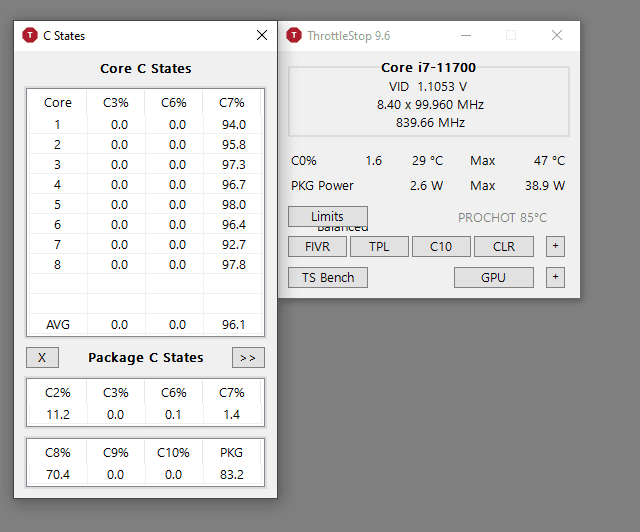The image size is (640, 532).
Task: Click the C10 button
Action: click(441, 247)
